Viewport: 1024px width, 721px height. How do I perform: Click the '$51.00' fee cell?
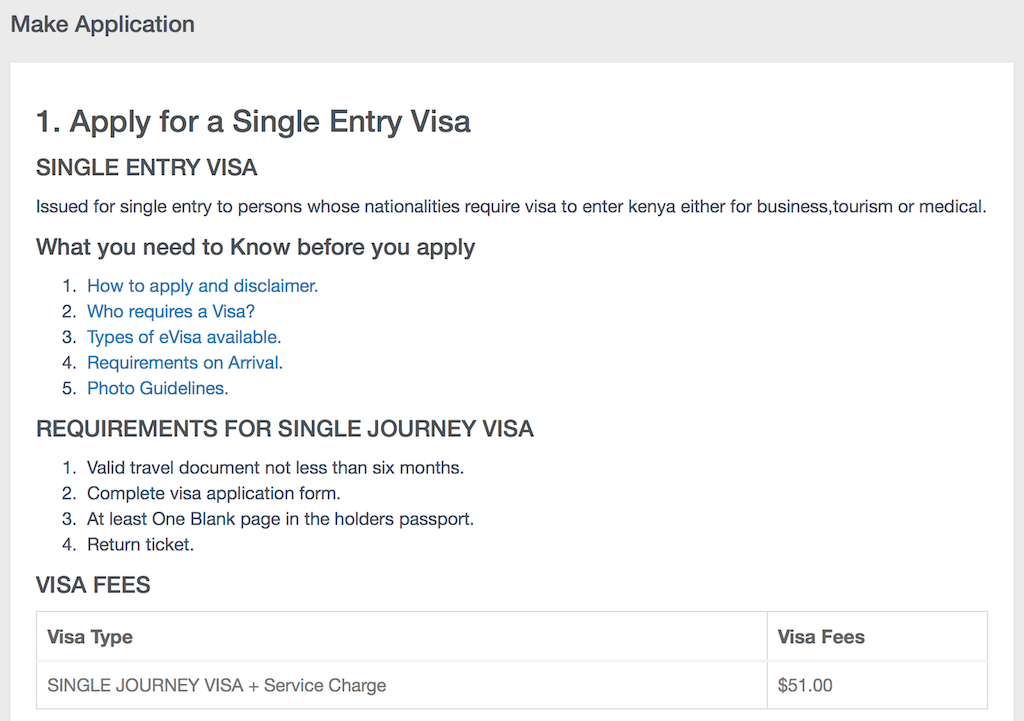(x=805, y=686)
